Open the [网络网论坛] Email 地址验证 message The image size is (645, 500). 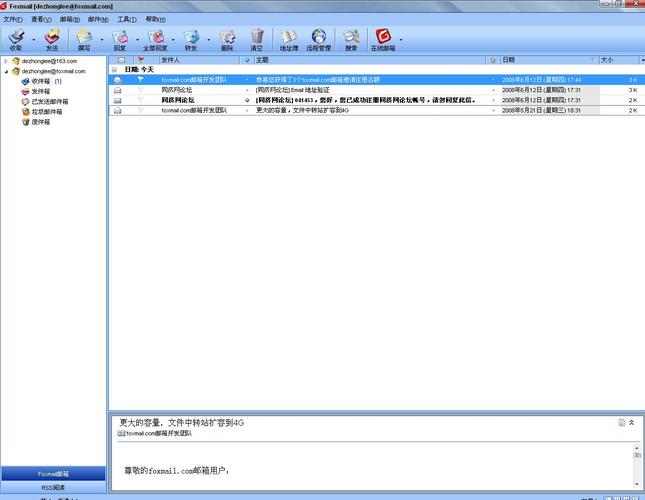[x=376, y=90]
